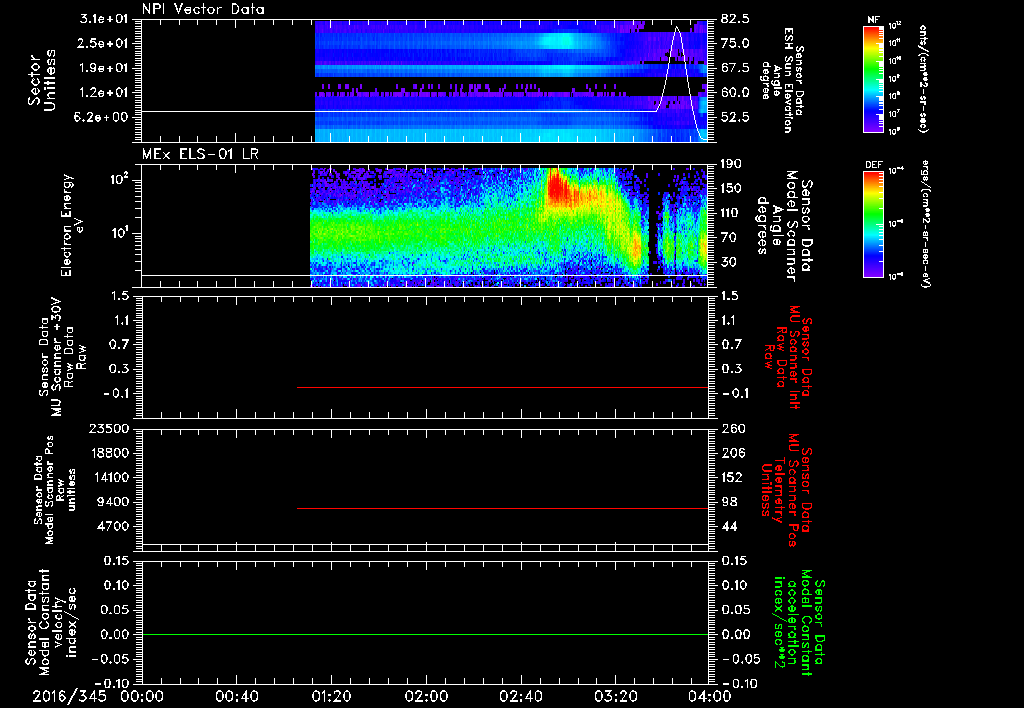
Task: Click the "18800" scanner position tick label
Action: coord(110,453)
